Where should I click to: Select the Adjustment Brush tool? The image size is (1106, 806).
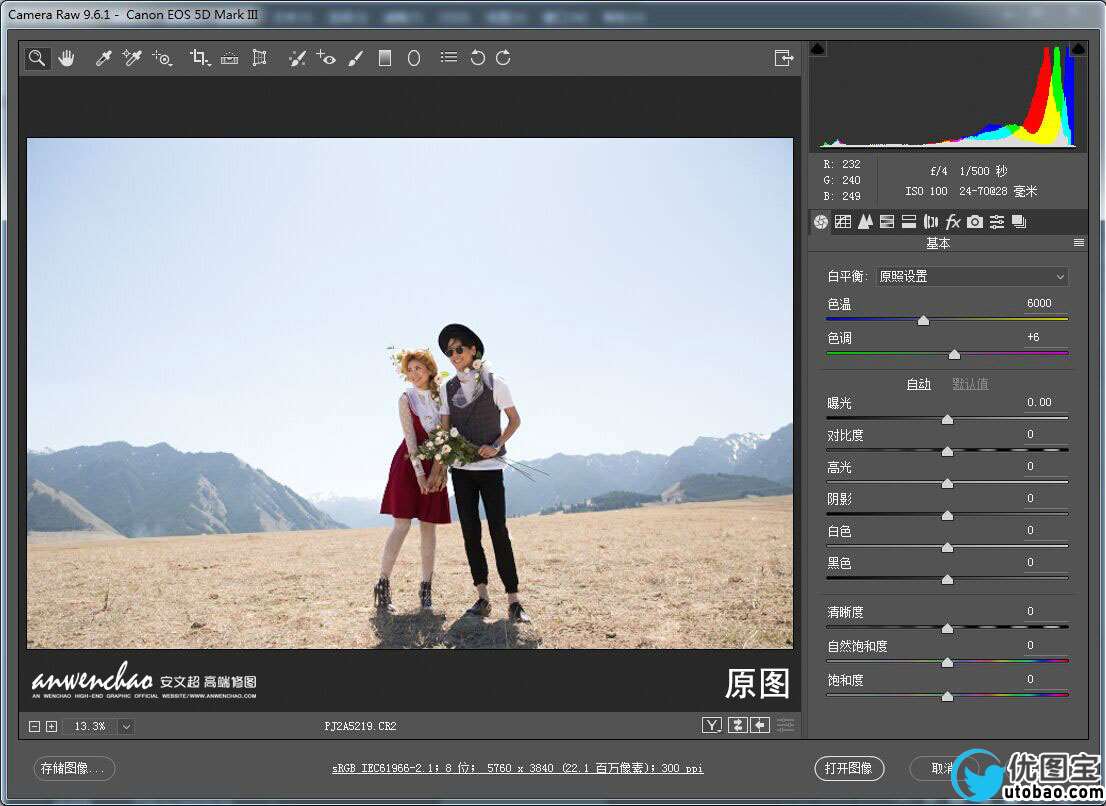click(355, 58)
